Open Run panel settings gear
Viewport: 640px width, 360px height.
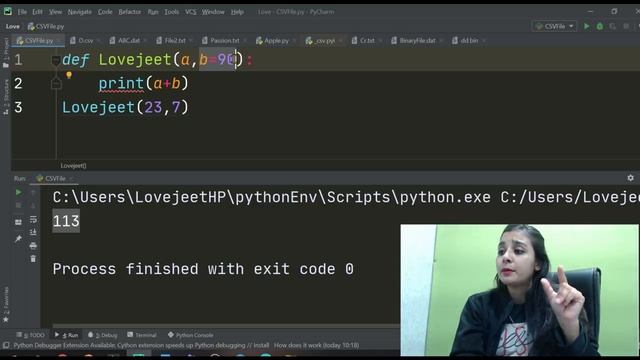[630, 178]
